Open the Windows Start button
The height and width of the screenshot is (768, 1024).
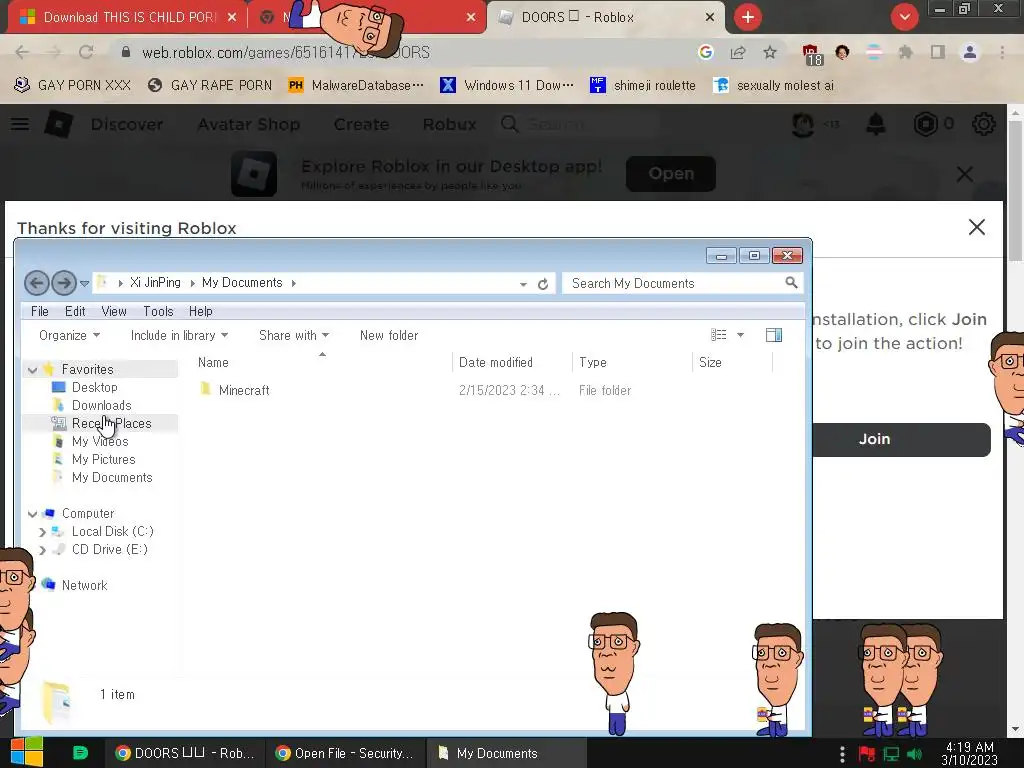(x=26, y=752)
